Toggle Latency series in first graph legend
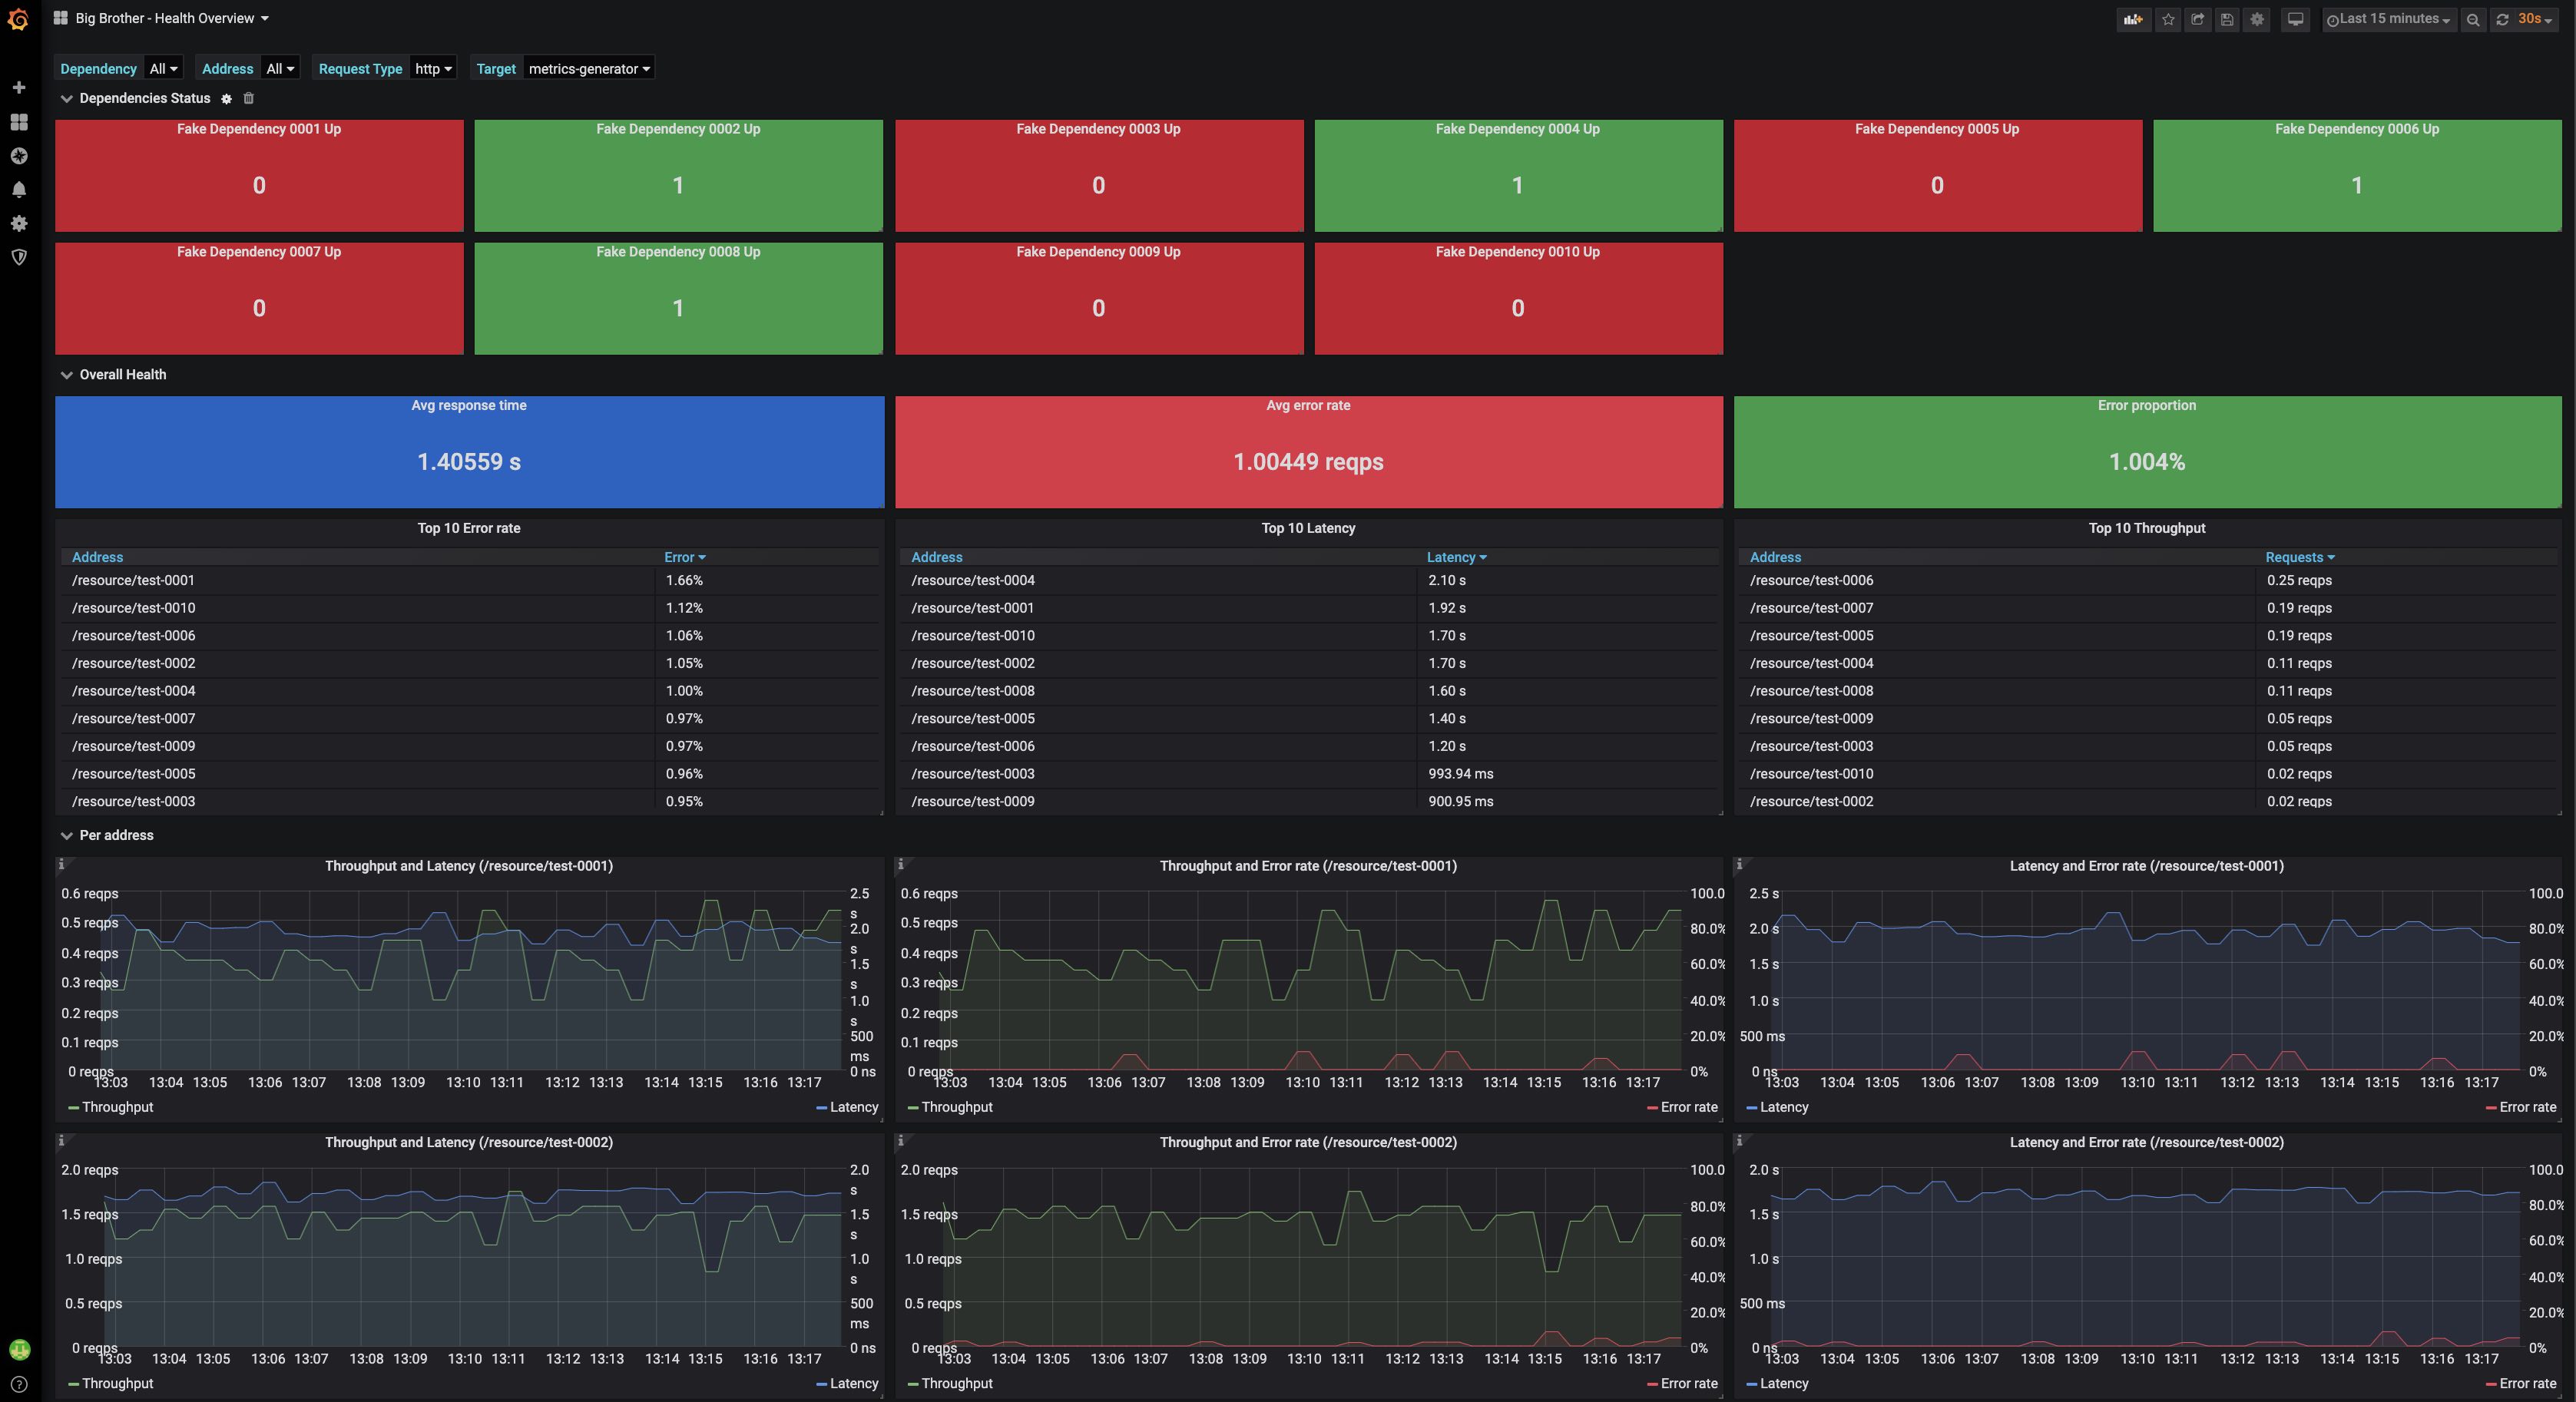This screenshot has height=1402, width=2576. tap(853, 1107)
